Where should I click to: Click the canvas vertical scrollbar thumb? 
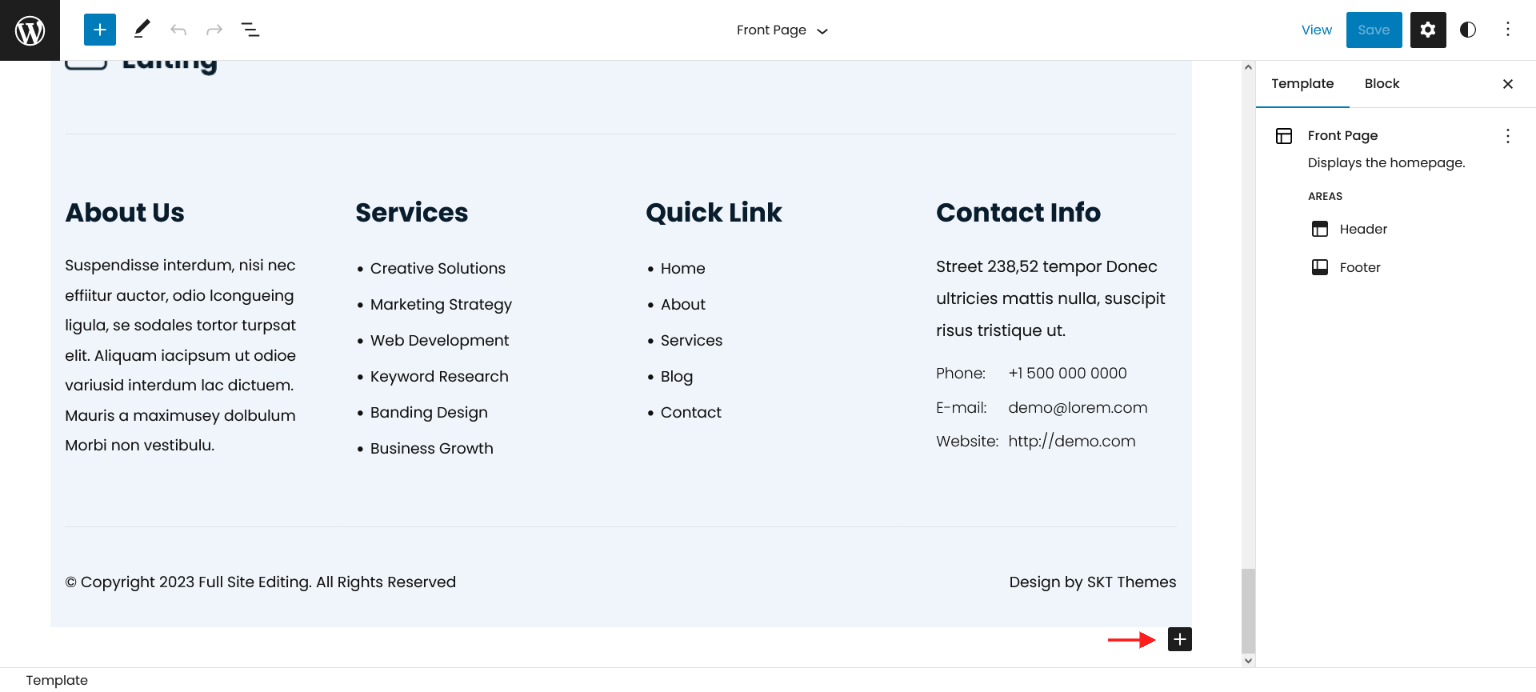click(x=1248, y=610)
